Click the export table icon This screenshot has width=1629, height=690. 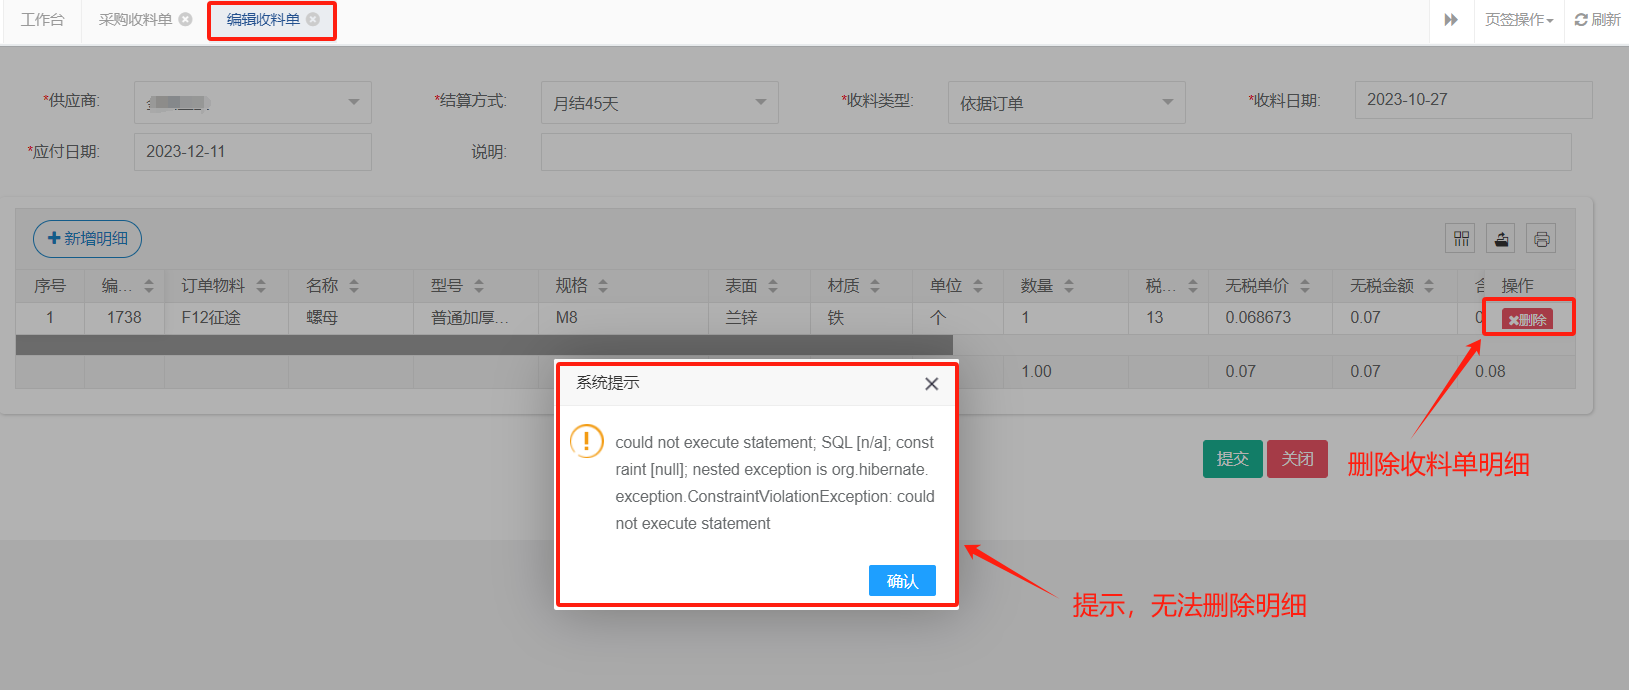[1501, 239]
